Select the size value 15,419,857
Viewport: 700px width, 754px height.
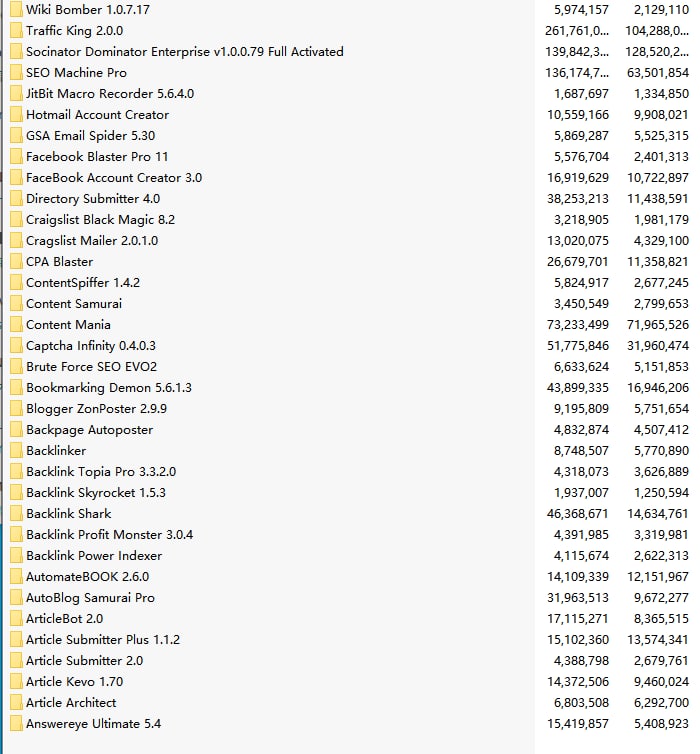tap(578, 724)
